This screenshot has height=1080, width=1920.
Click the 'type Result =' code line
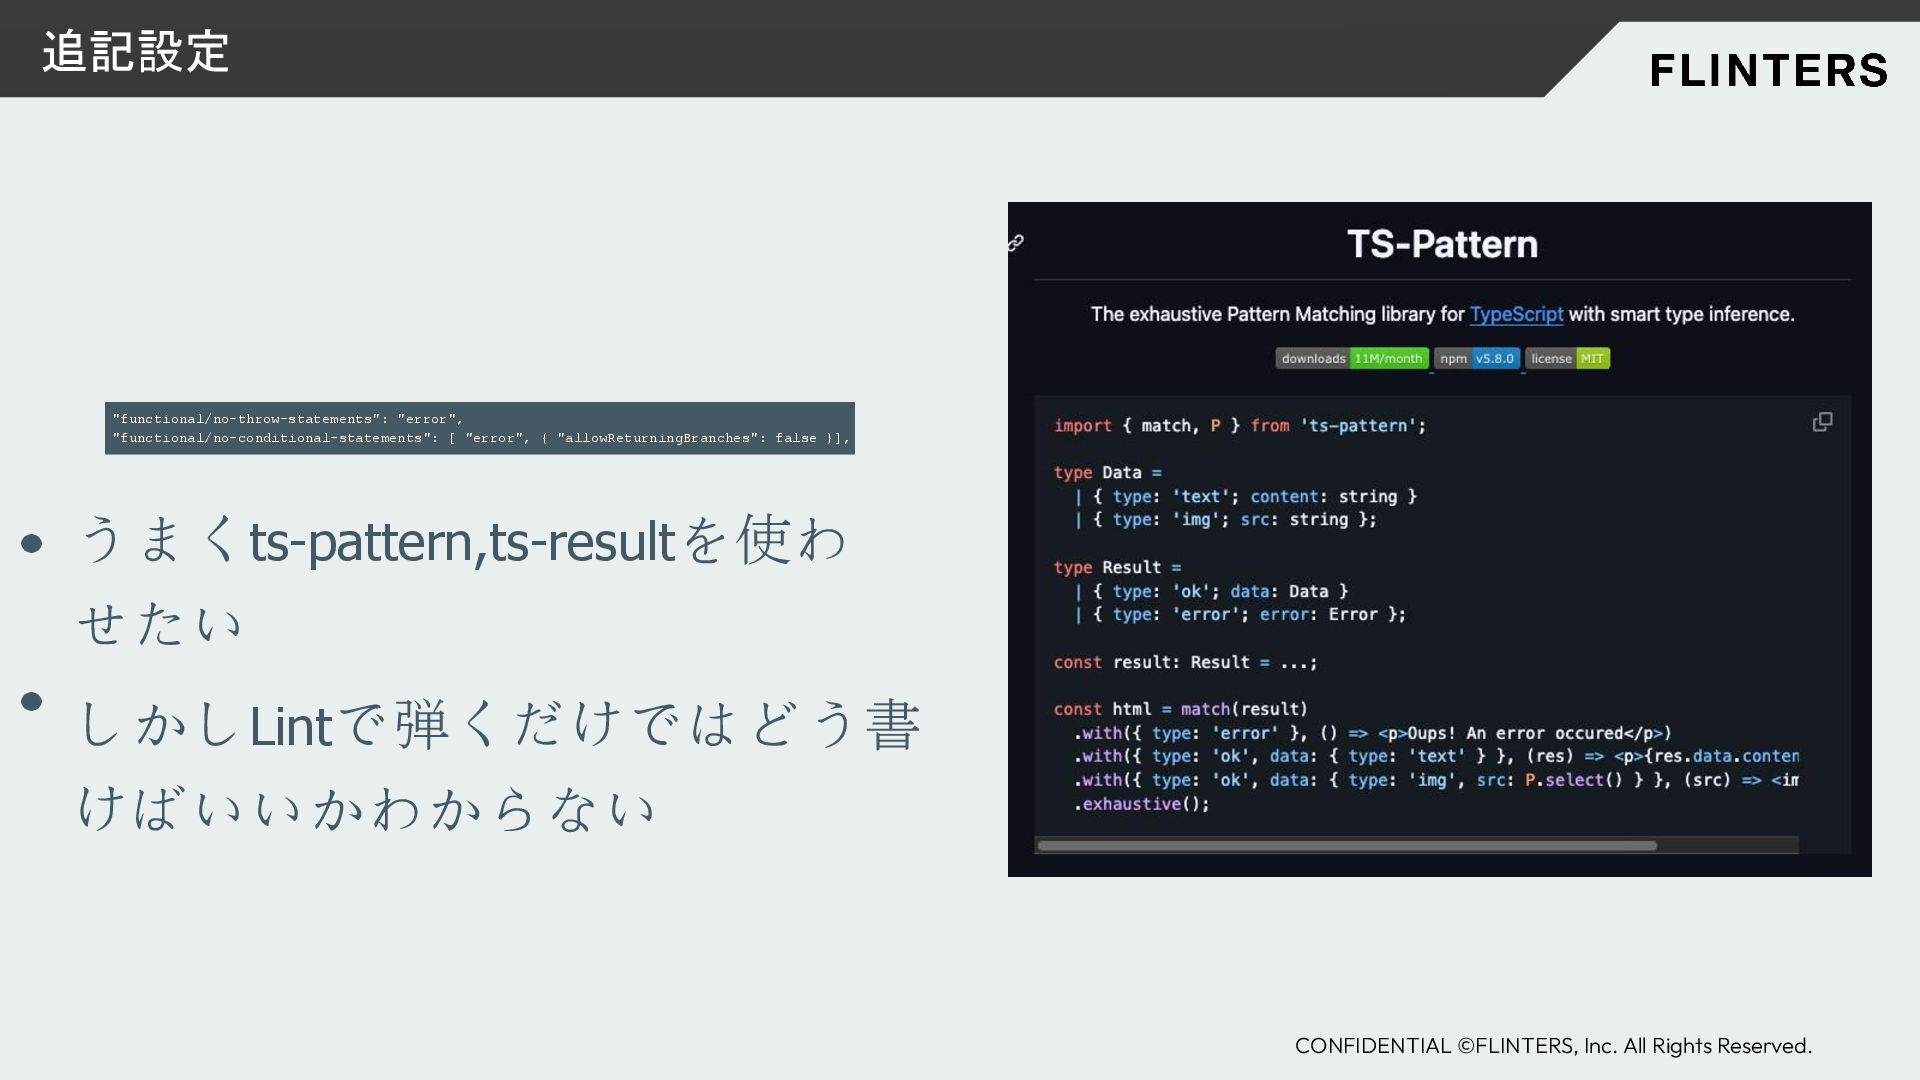coord(1116,568)
